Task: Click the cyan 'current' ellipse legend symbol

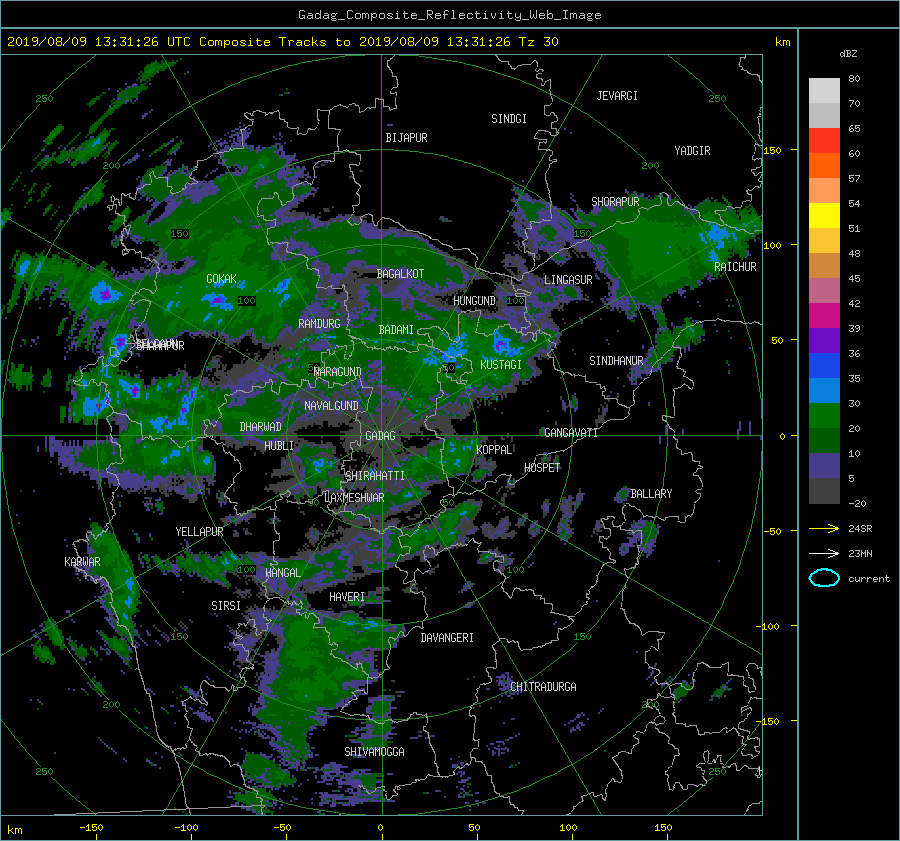Action: [824, 578]
